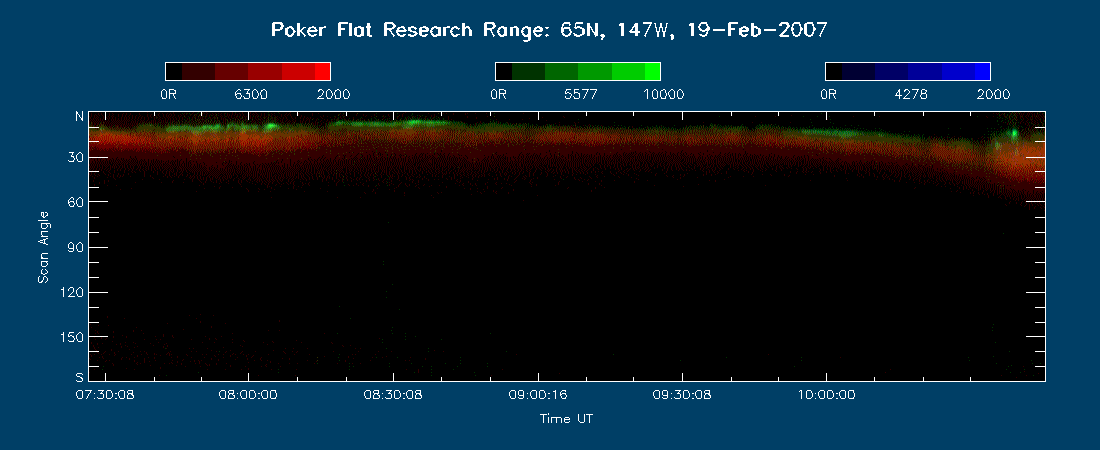The width and height of the screenshot is (1100, 450).
Task: Click the Time UT axis label
Action: (x=566, y=419)
